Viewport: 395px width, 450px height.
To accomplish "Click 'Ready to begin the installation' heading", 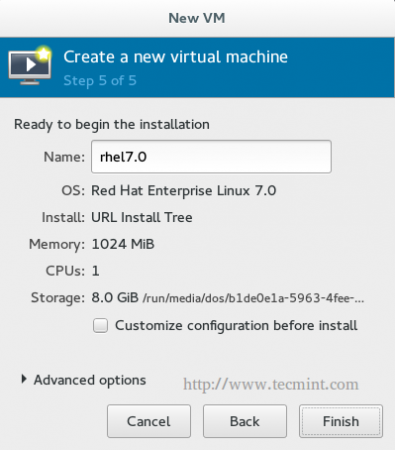I will click(x=112, y=125).
